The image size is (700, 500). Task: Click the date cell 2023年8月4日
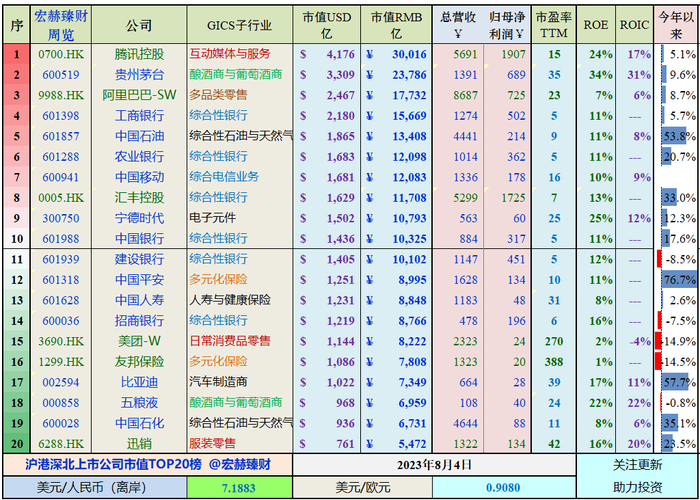point(434,465)
